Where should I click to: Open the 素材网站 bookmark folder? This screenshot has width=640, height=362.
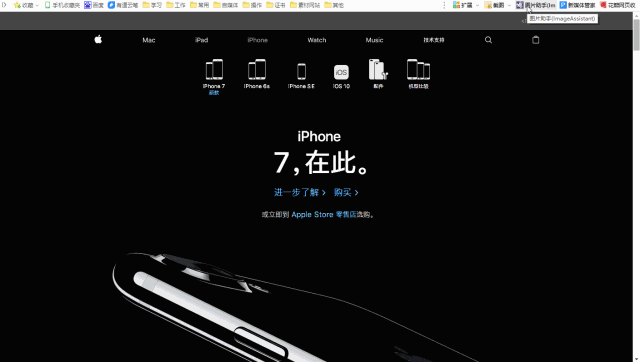pyautogui.click(x=305, y=5)
